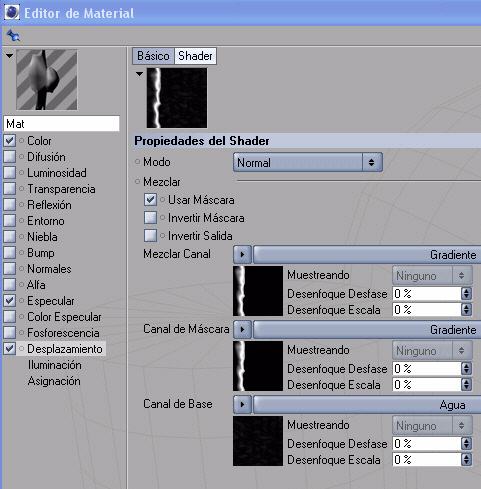Check the Invertir Salida option
481x489 pixels.
point(150,235)
